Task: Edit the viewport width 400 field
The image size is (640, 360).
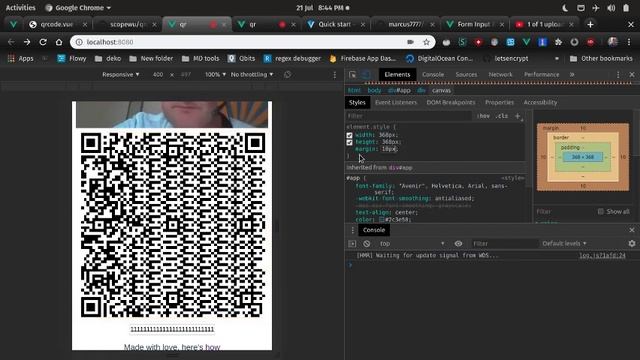Action: coord(158,75)
